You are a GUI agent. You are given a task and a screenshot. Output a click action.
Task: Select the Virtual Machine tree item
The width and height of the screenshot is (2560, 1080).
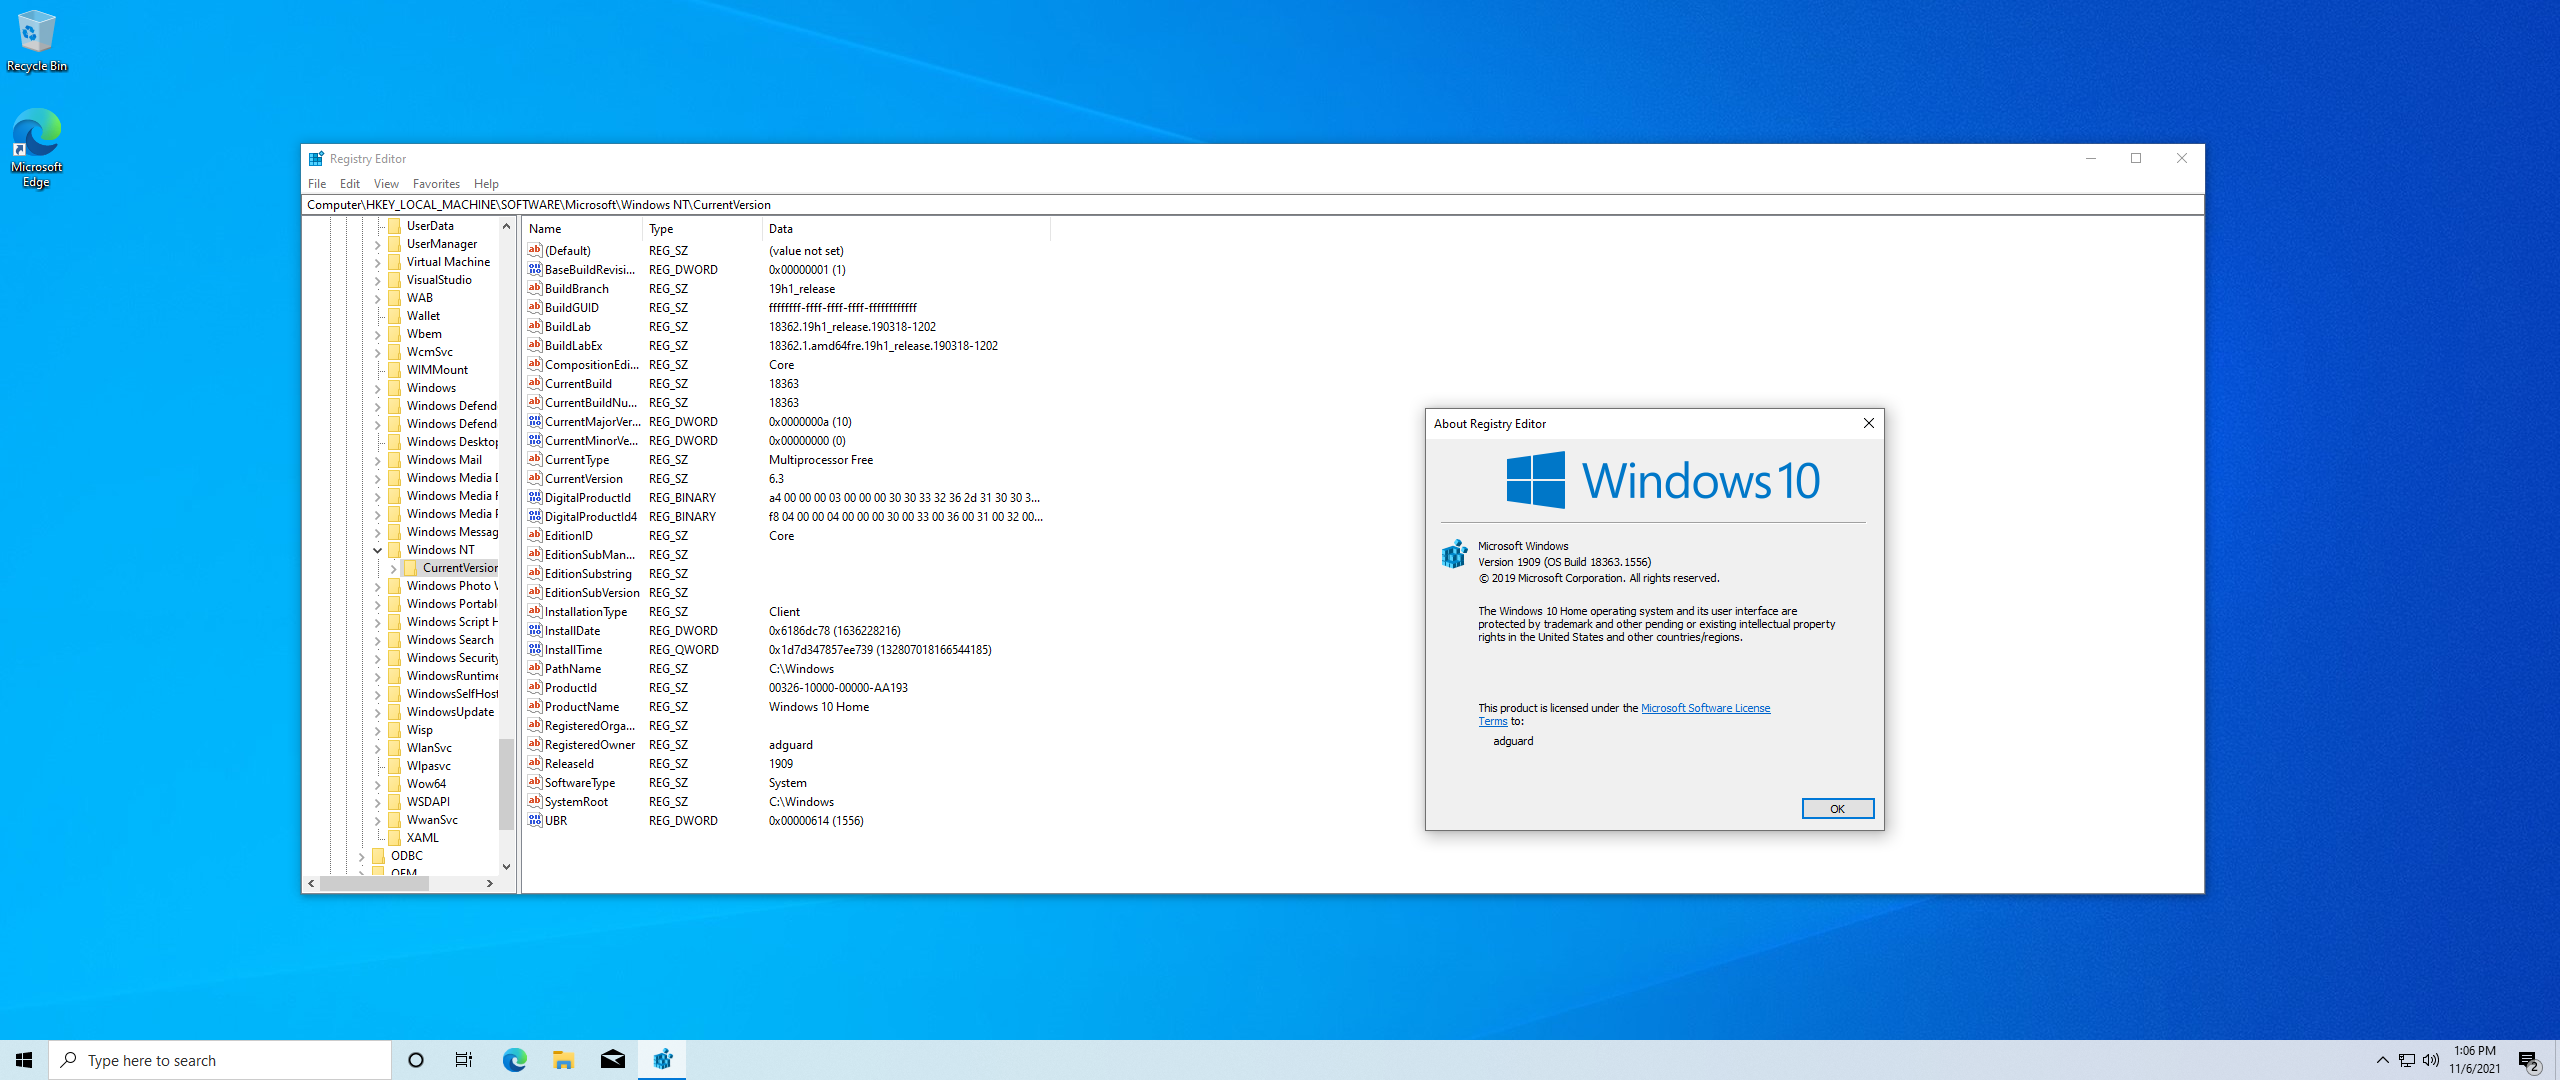448,262
